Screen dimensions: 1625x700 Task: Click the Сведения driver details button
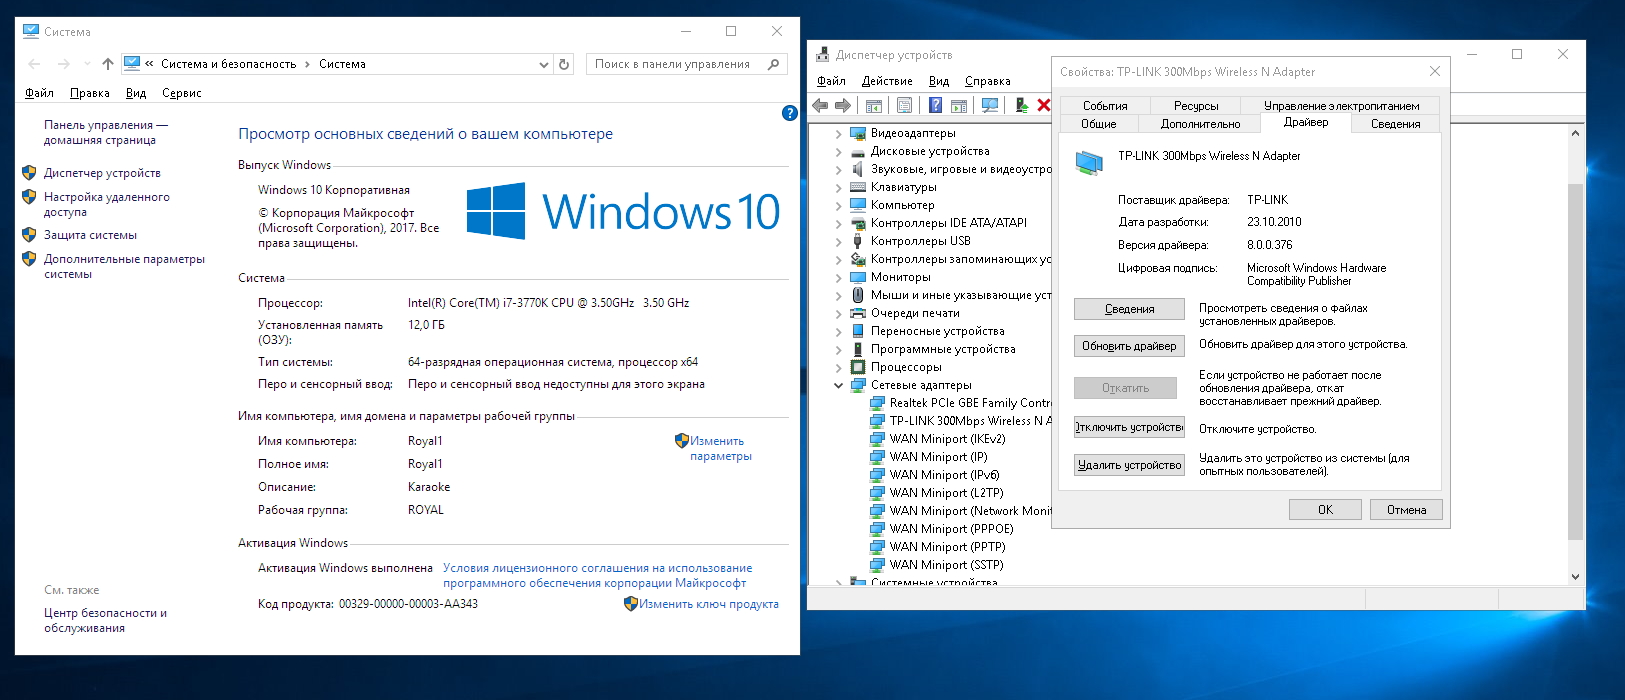1129,309
